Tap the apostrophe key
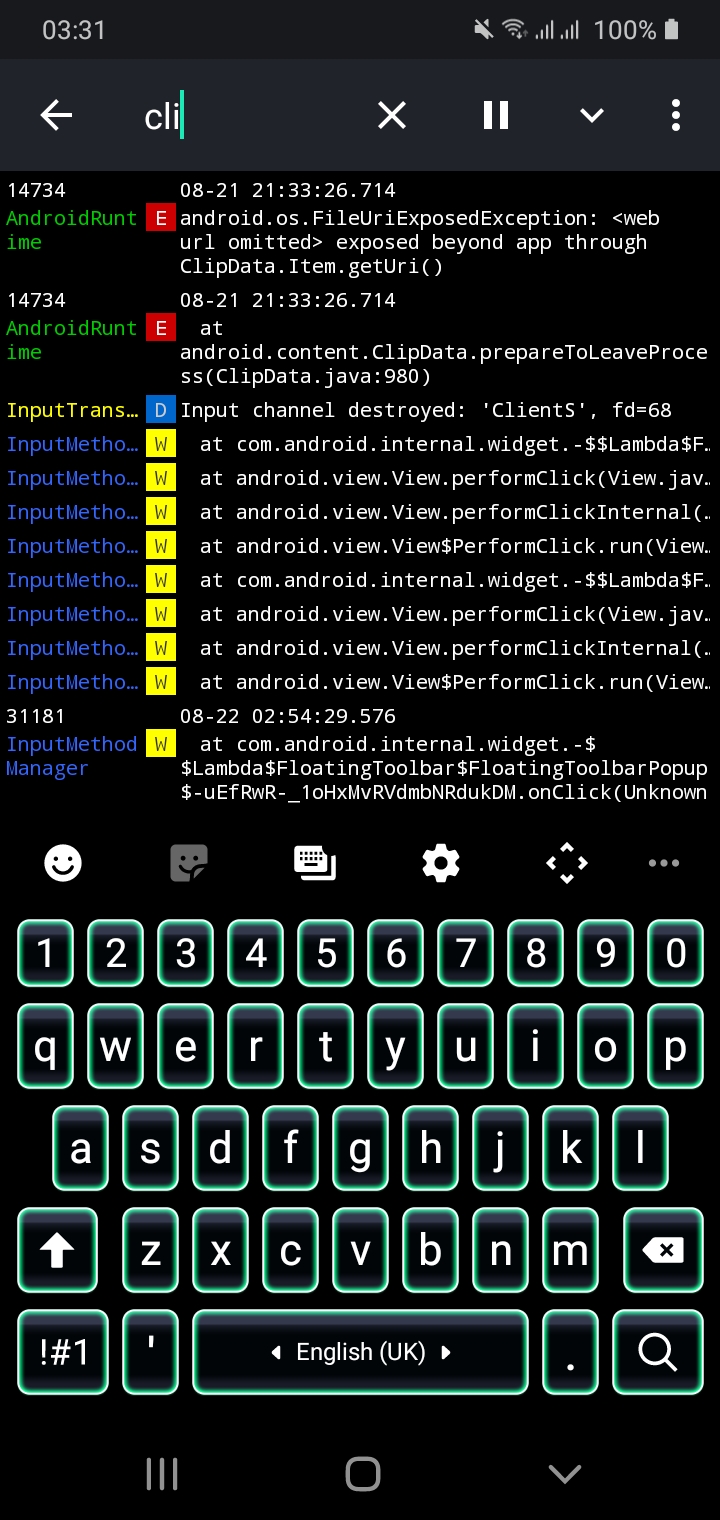This screenshot has height=1520, width=720. point(151,1352)
